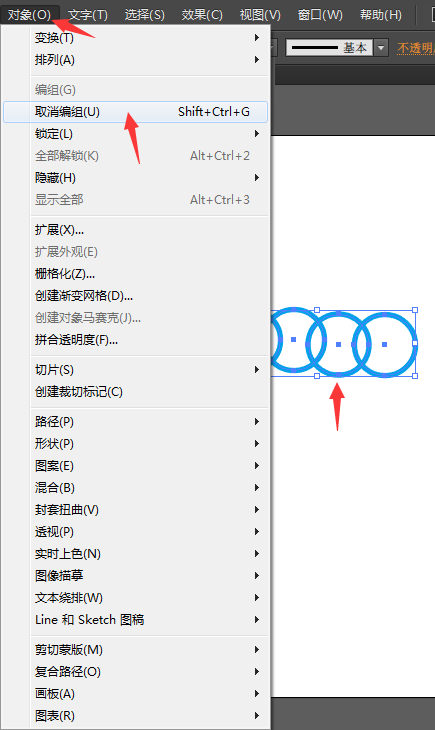This screenshot has width=435, height=730.
Task: Open the 文字(T) menu
Action: point(88,14)
